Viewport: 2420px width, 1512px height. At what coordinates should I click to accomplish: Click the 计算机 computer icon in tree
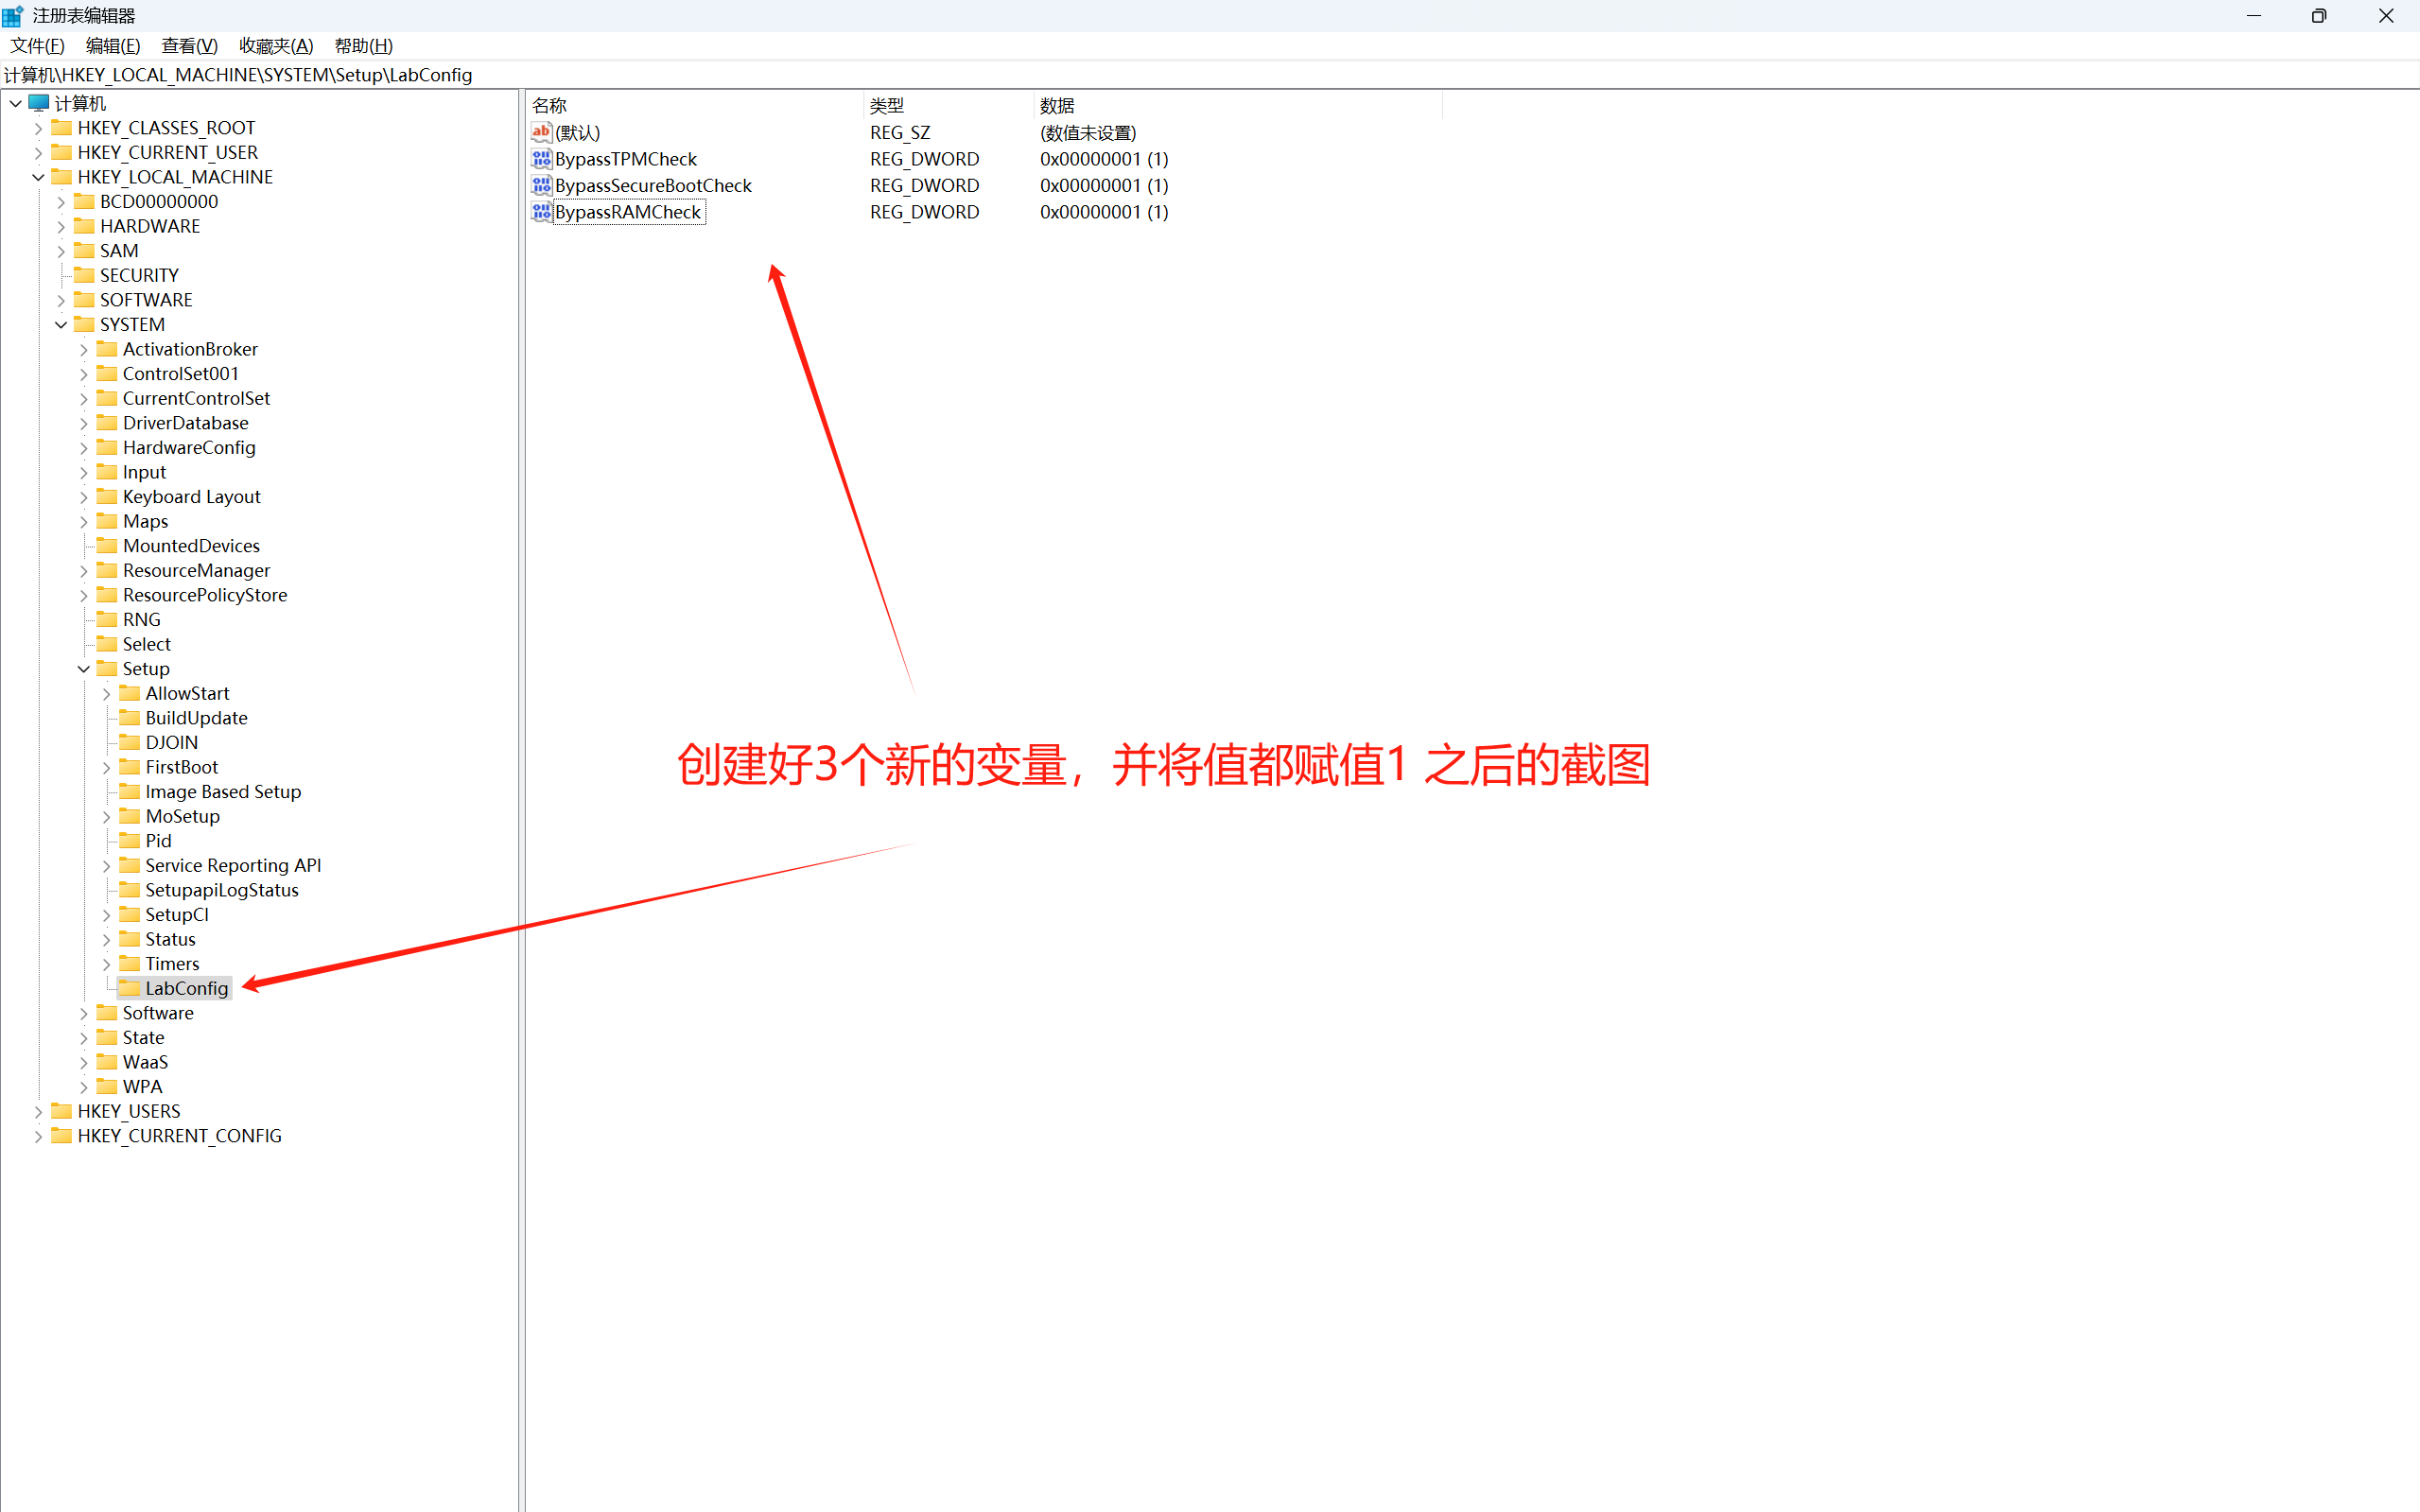[39, 103]
